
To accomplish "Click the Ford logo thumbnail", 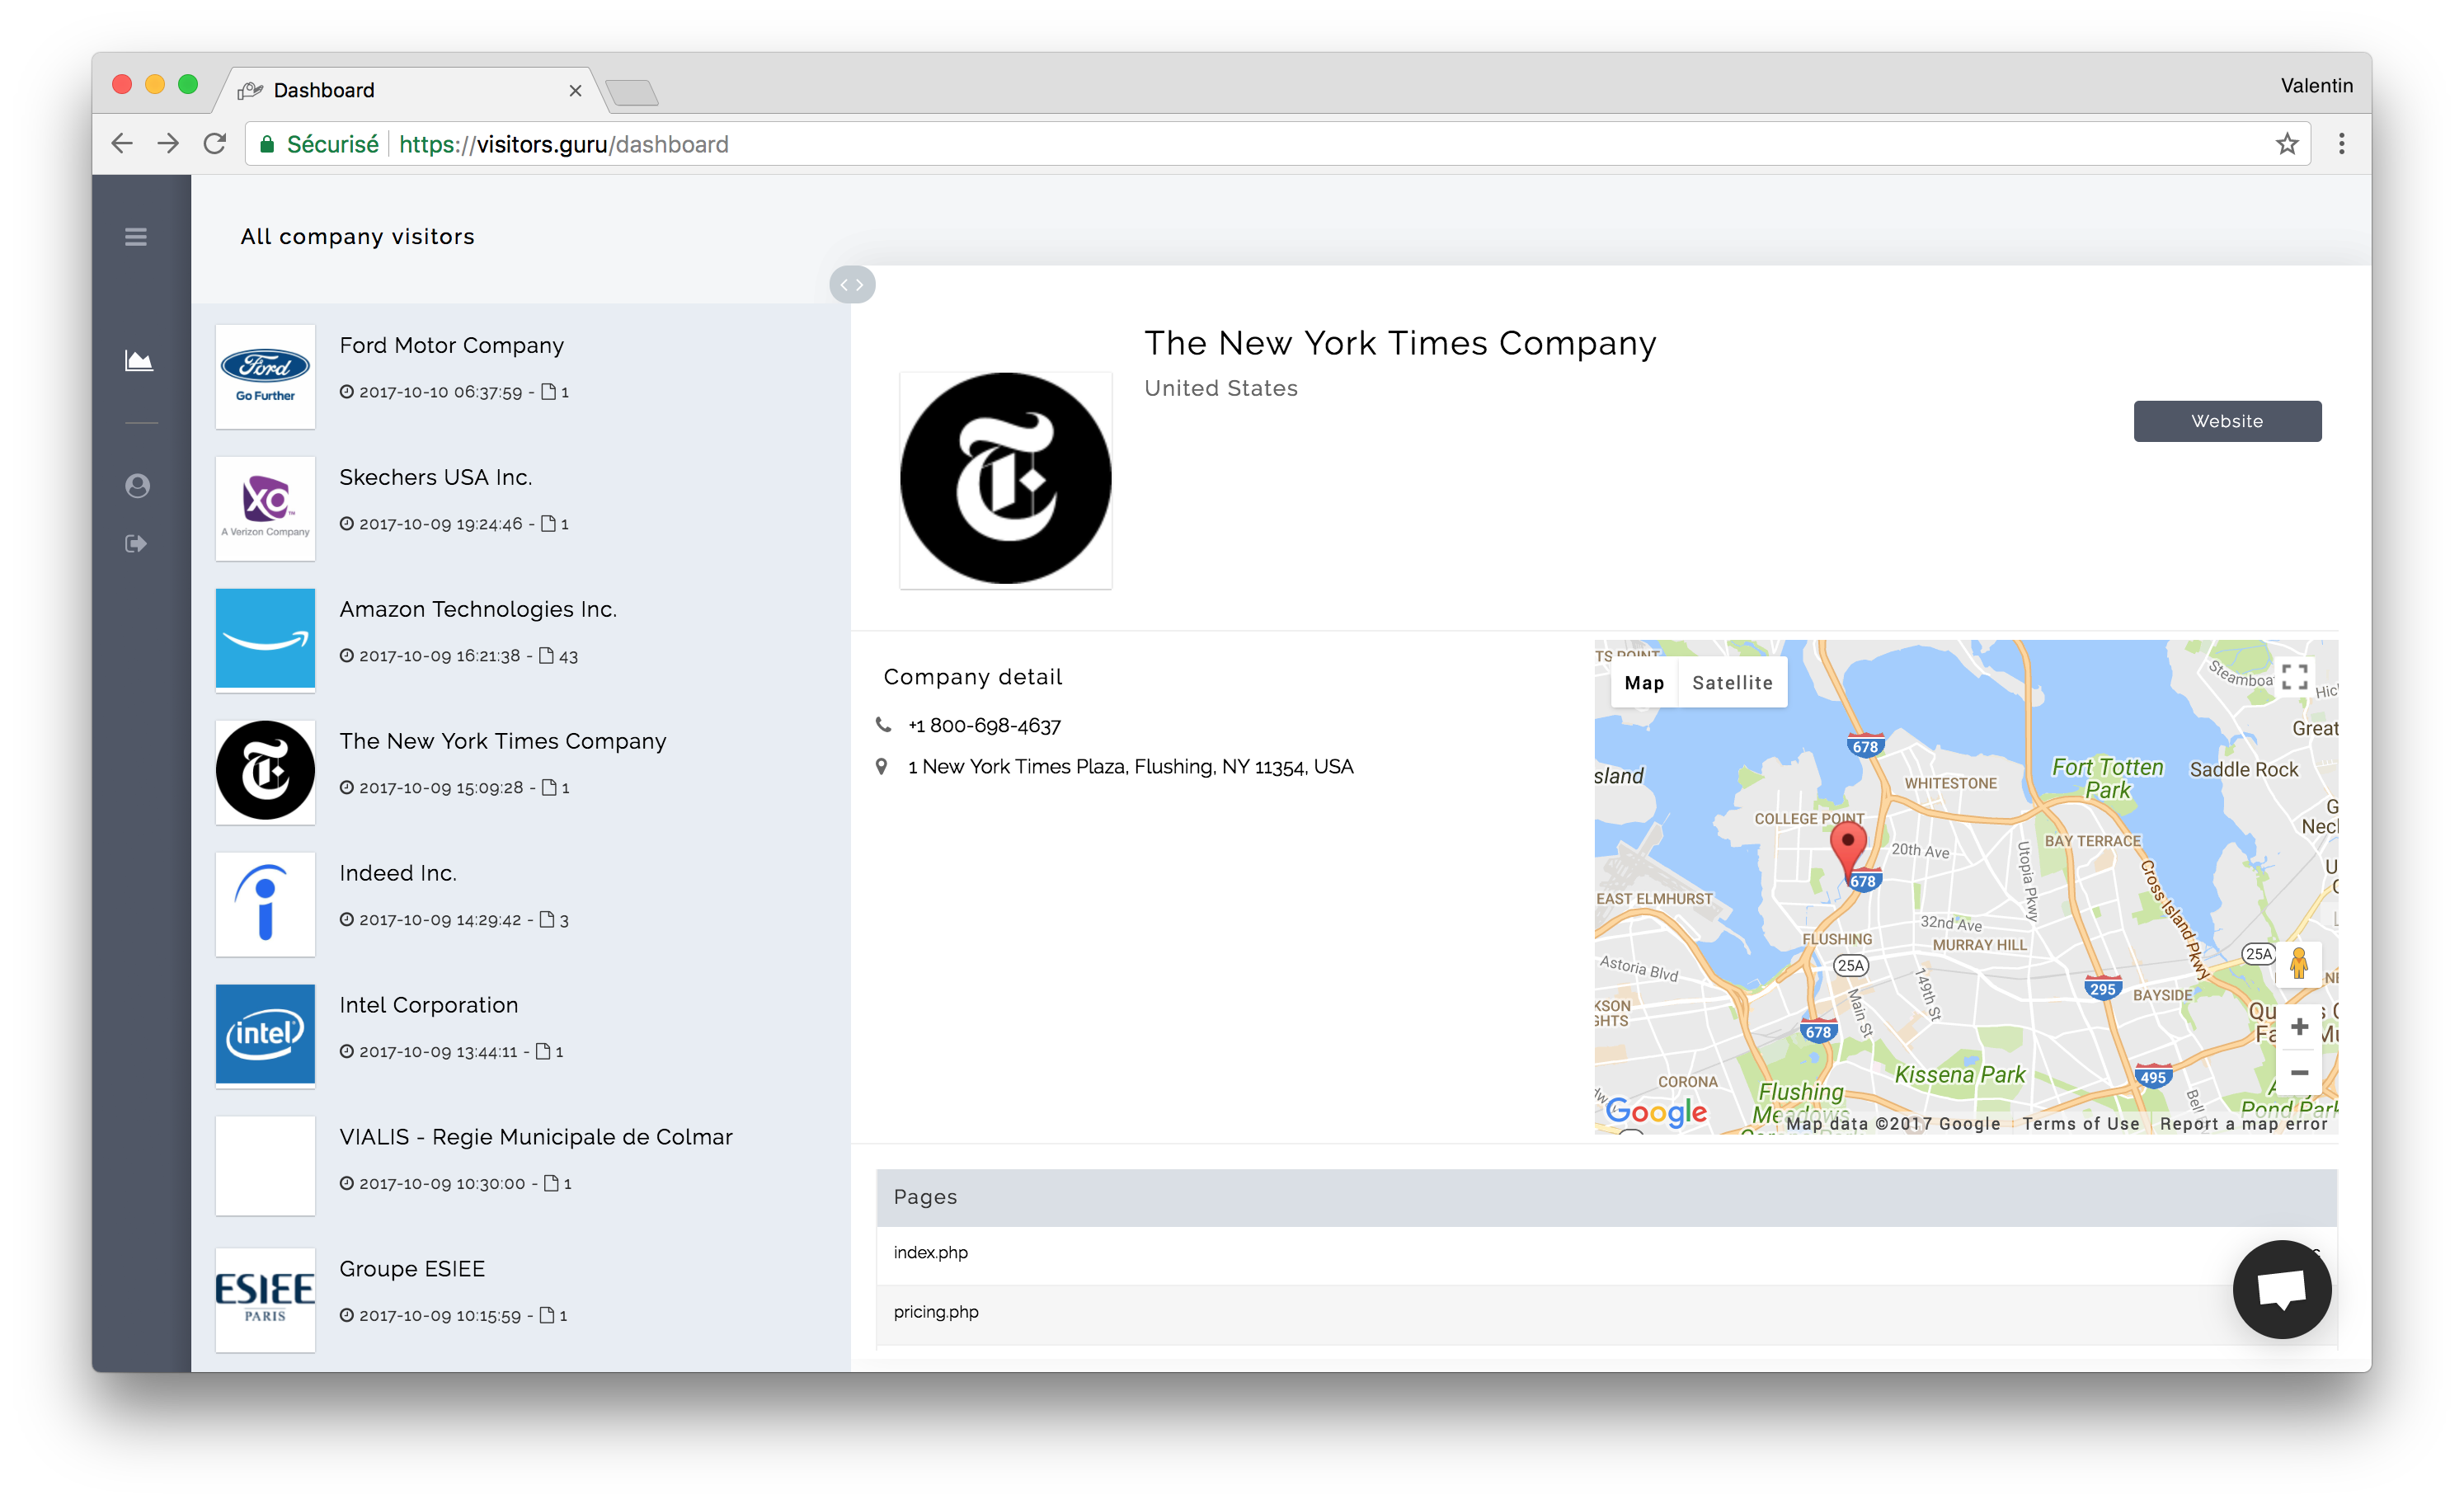I will click(x=265, y=376).
